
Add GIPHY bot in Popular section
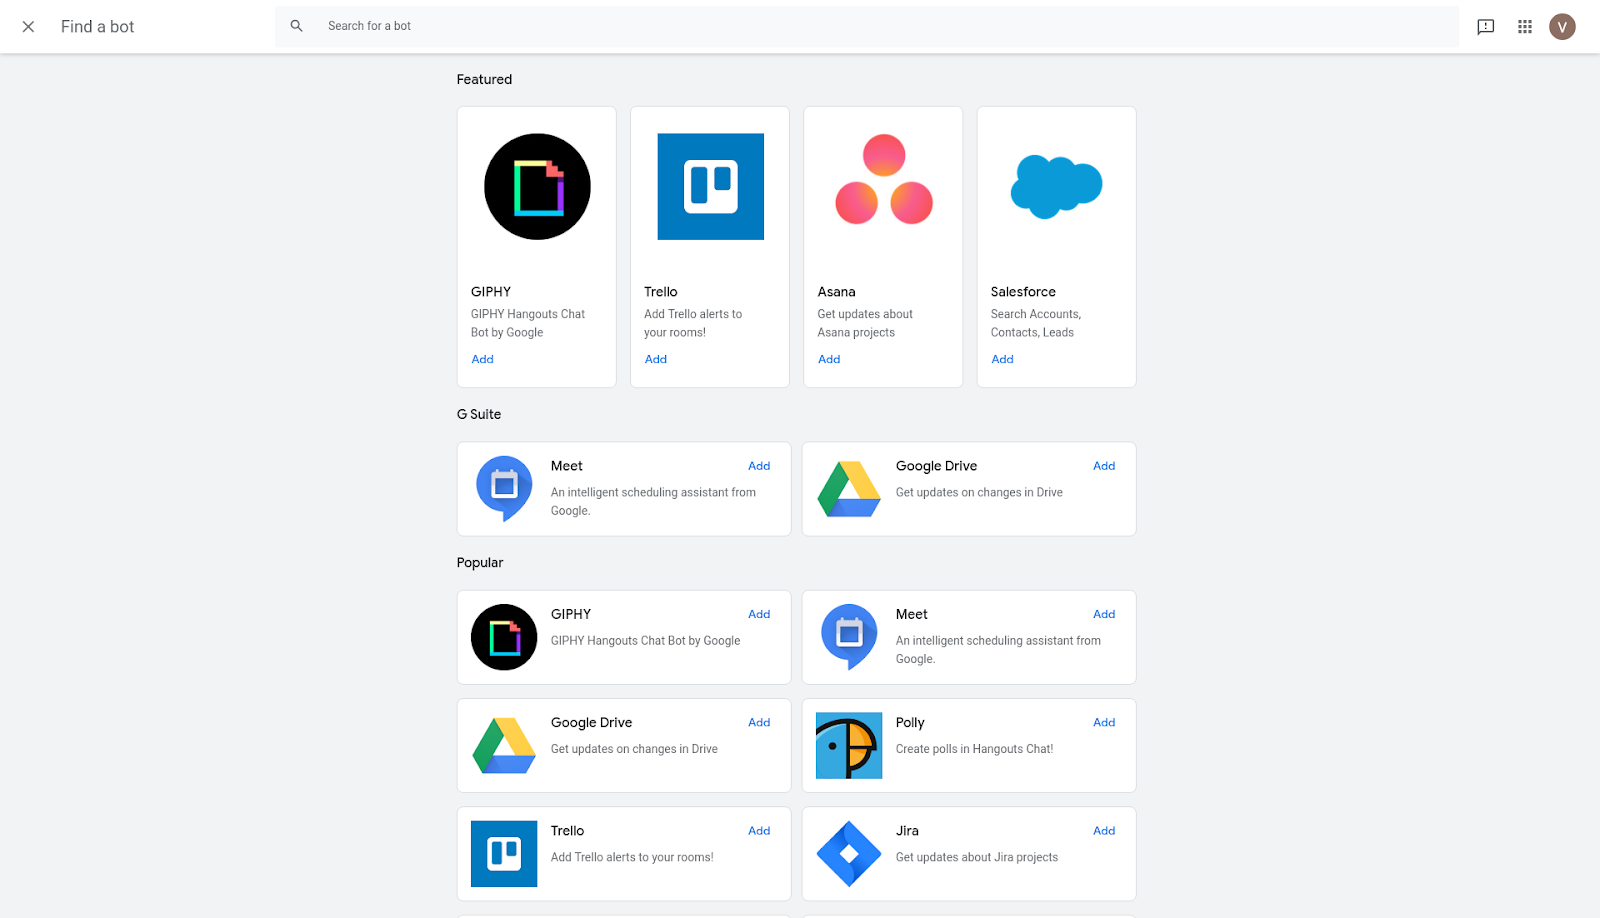point(759,614)
